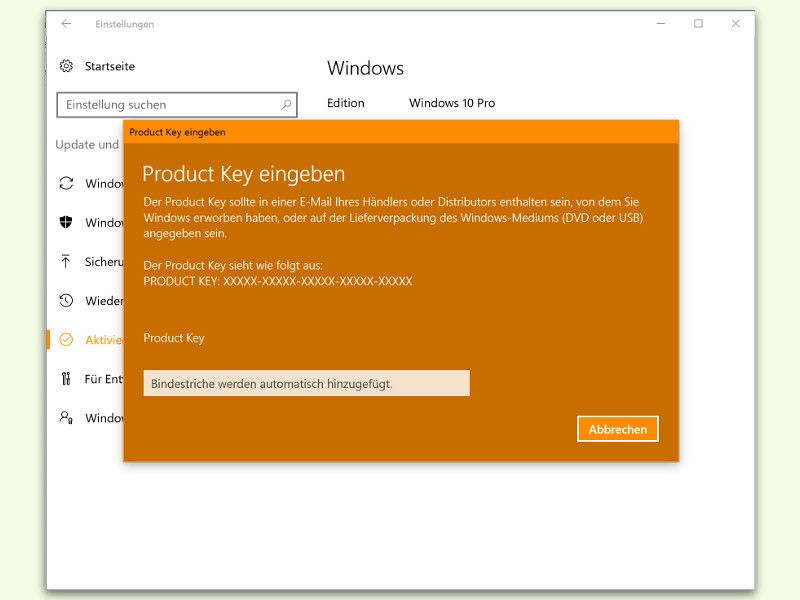This screenshot has height=600, width=800.
Task: Focus the Einstellung suchen search field
Action: (177, 105)
